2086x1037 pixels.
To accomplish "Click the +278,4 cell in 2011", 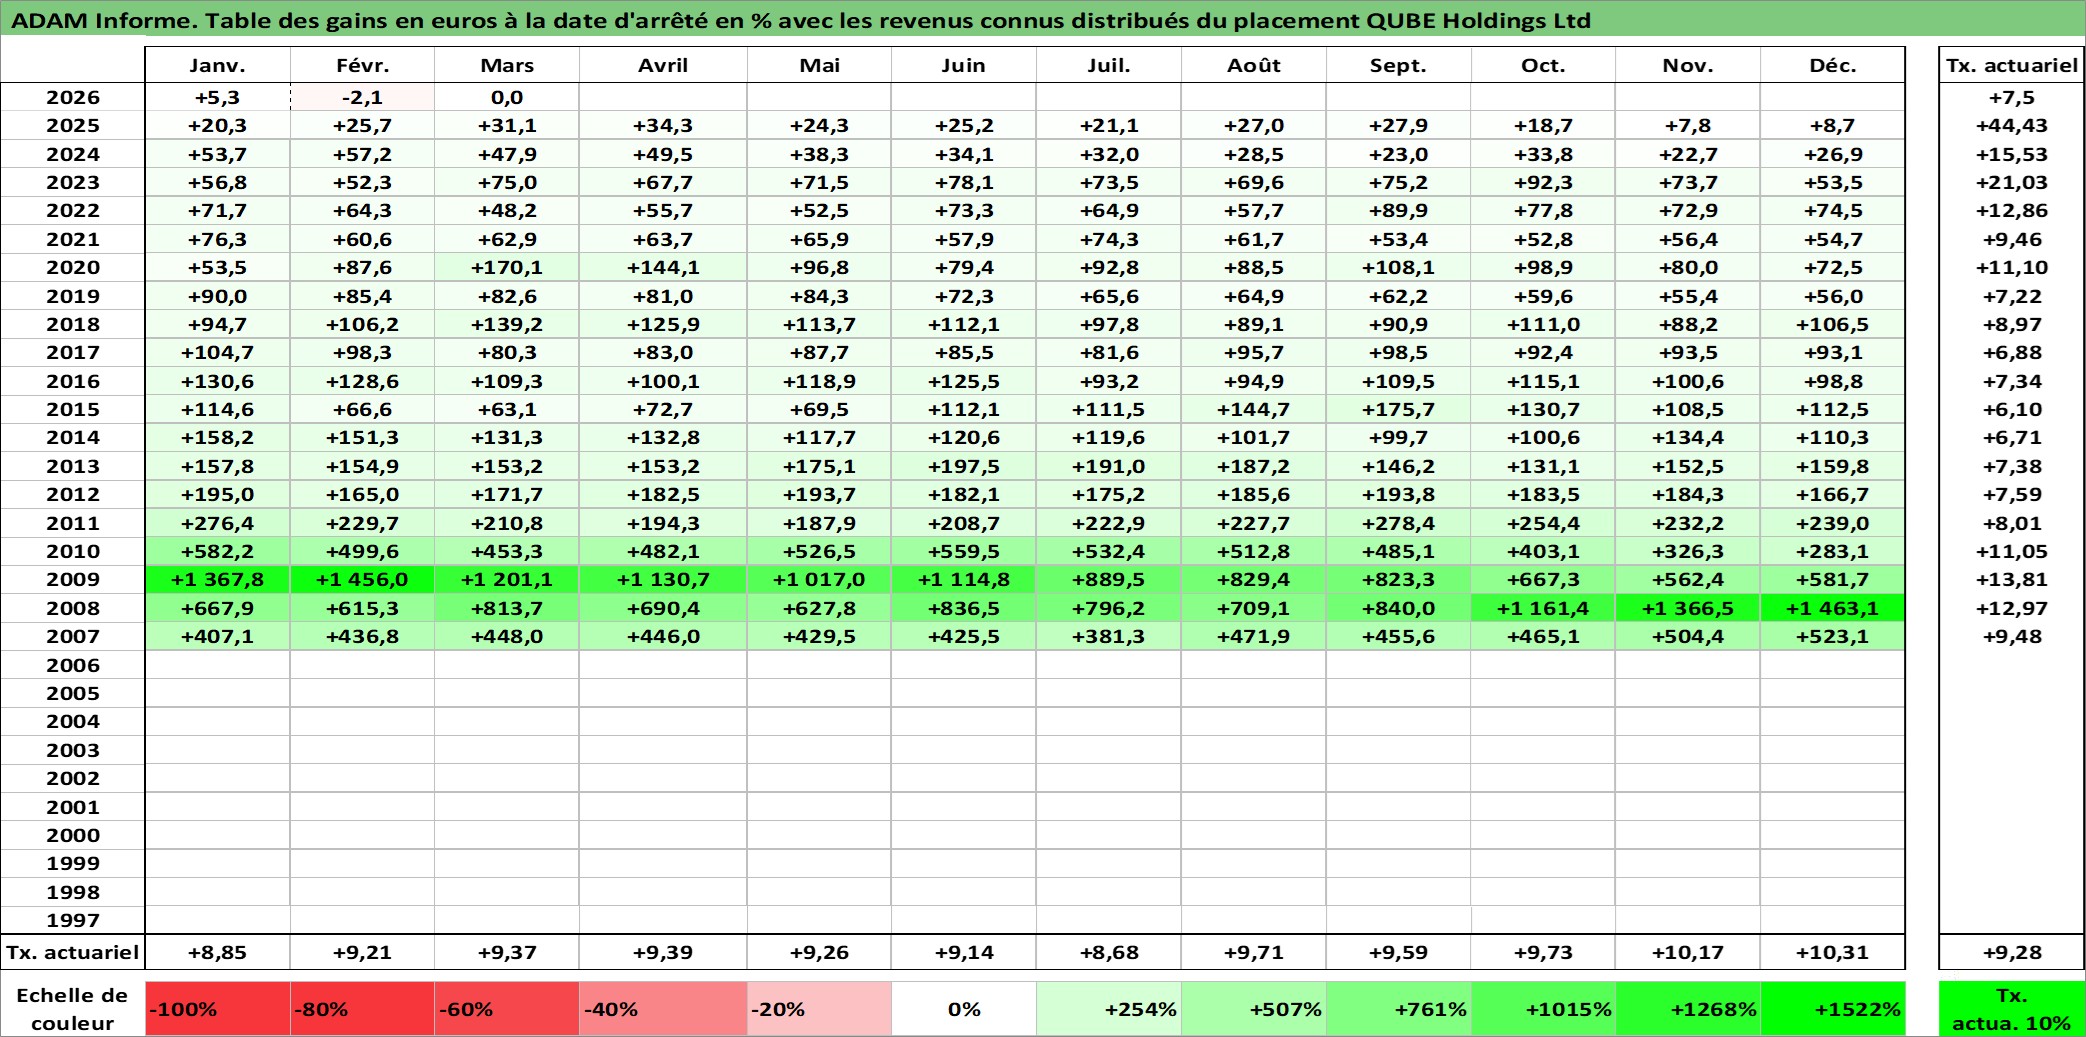I will coord(1398,523).
